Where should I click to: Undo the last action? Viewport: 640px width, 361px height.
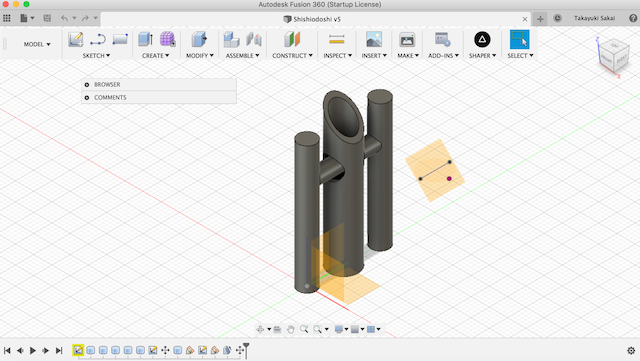(64, 18)
